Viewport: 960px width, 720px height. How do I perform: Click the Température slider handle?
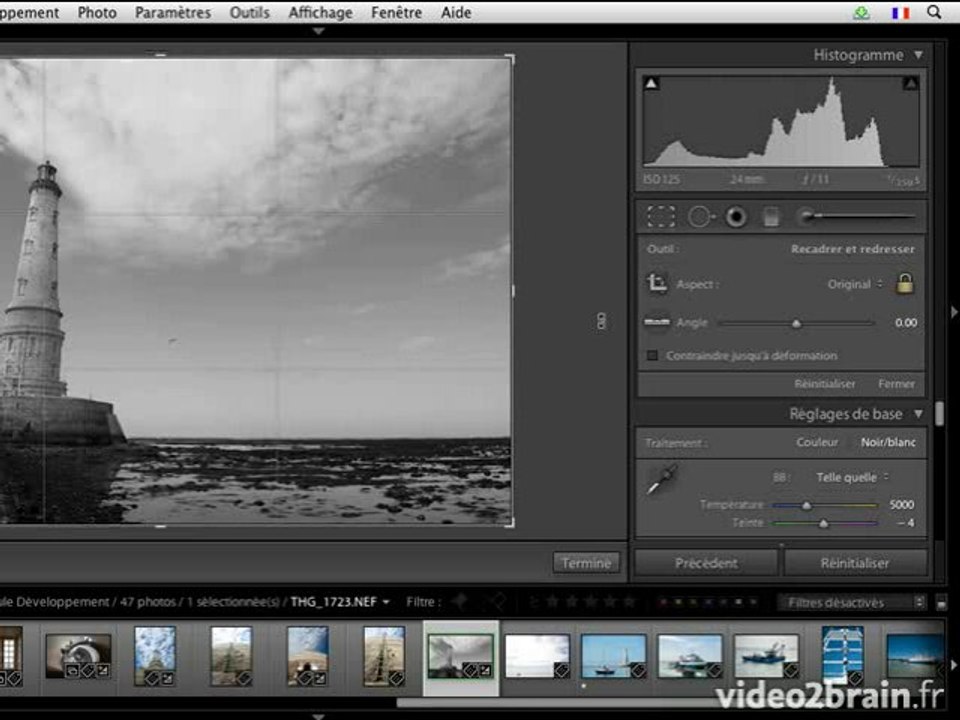(x=807, y=505)
